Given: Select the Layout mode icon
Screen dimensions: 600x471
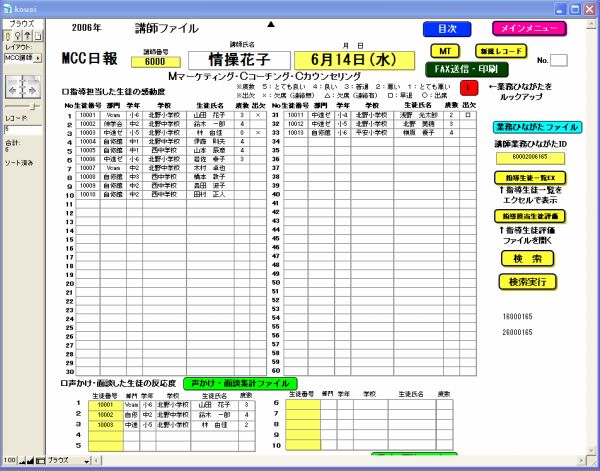Looking at the screenshot, I should pyautogui.click(x=26, y=34).
